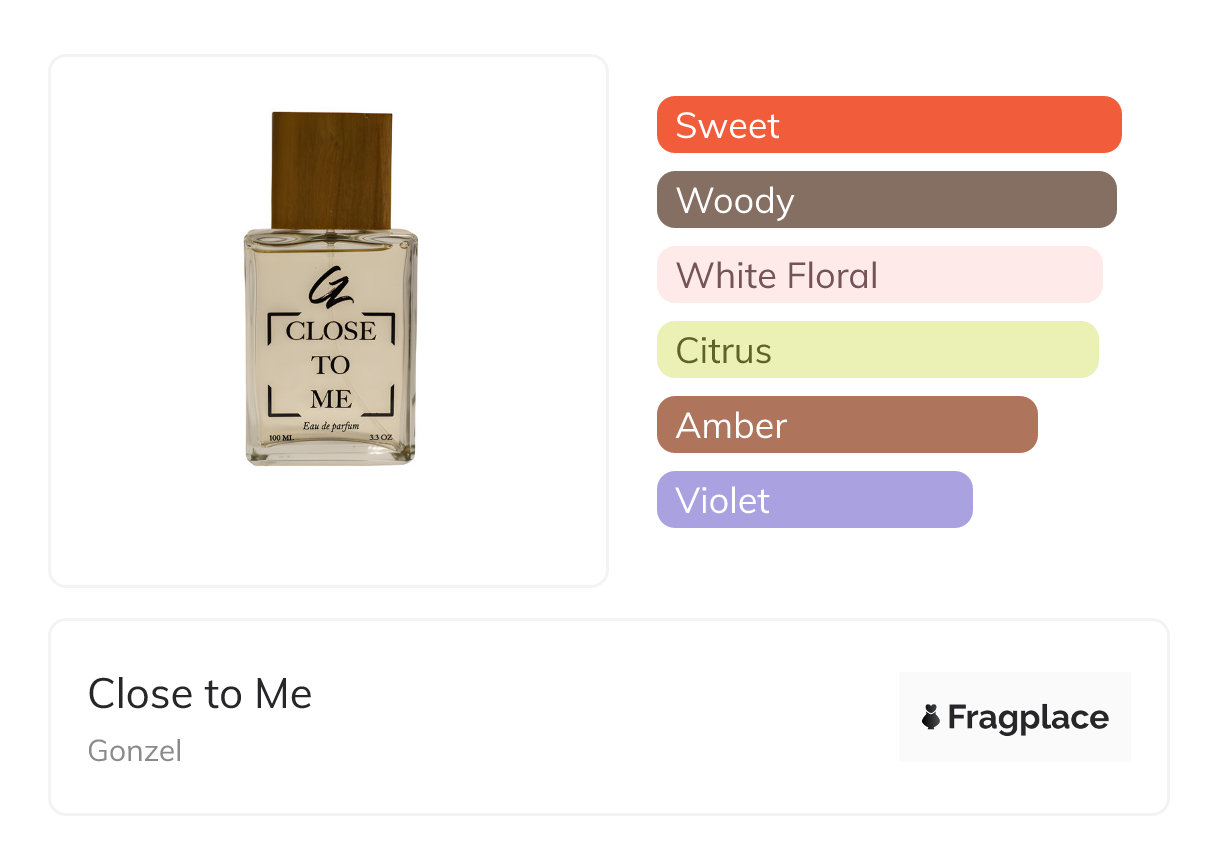
Task: Click the wooden cap of the bottle
Action: pos(331,170)
